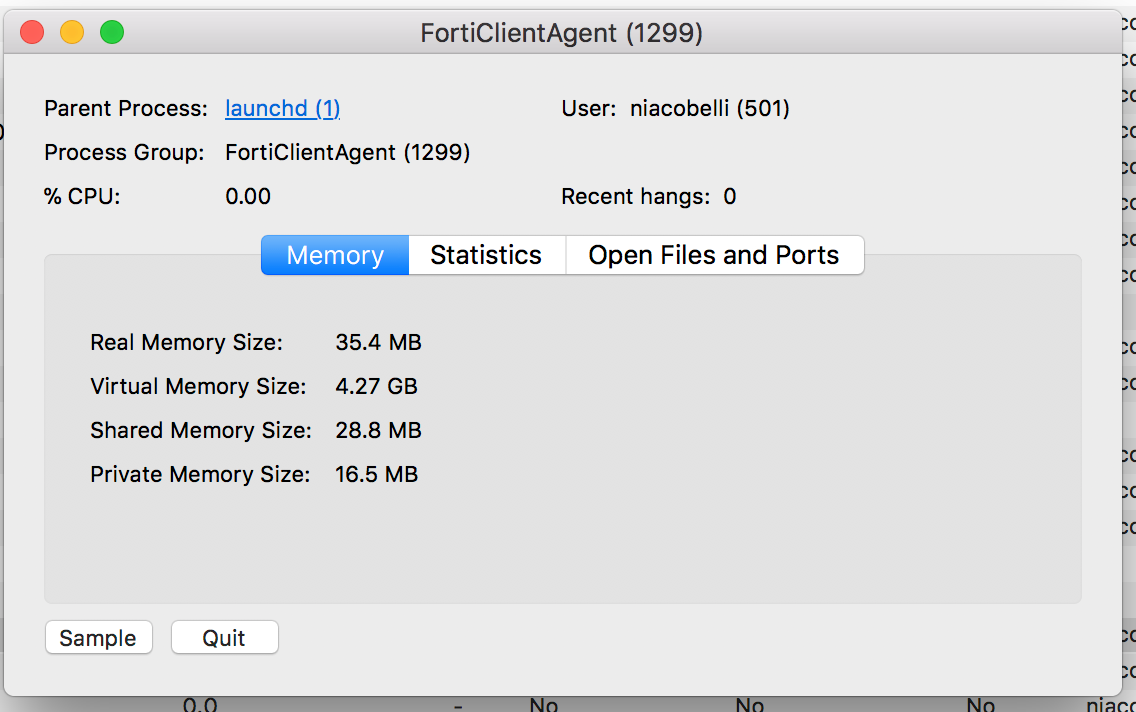Click the Shared Memory Size label
Viewport: 1136px width, 712px height.
tap(201, 430)
